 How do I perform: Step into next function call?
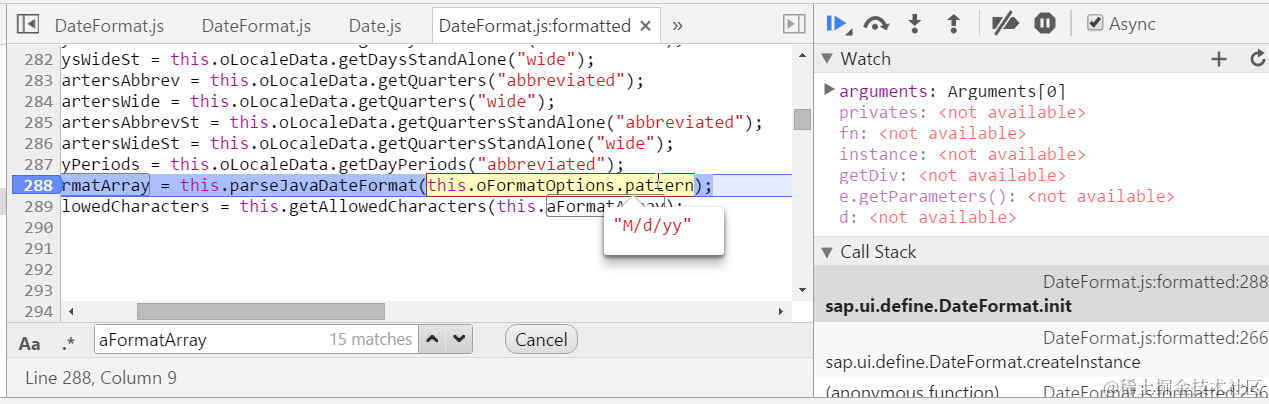coord(914,23)
